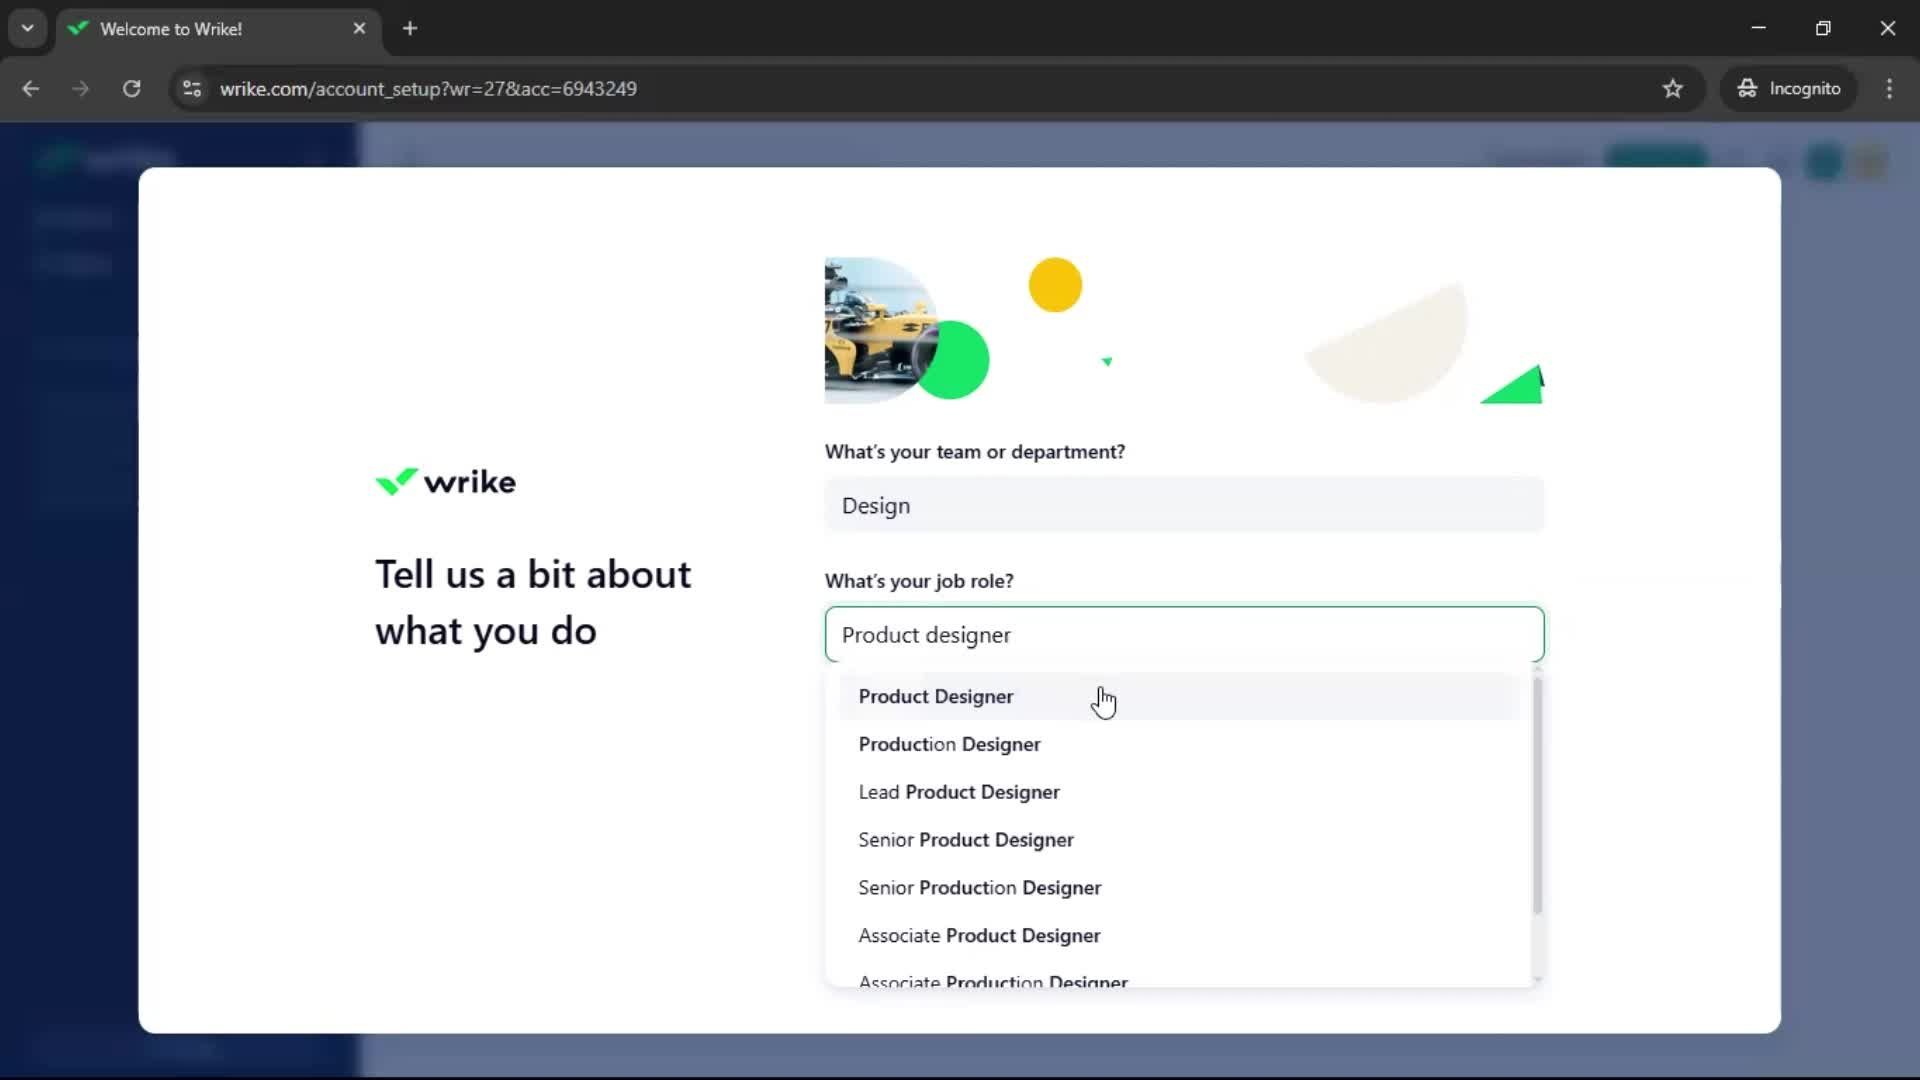
Task: Click the browser forward arrow
Action: pyautogui.click(x=80, y=88)
